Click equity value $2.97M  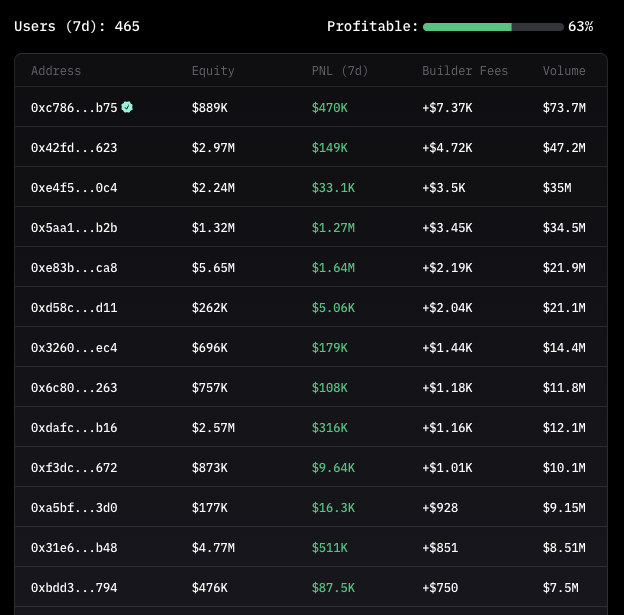pyautogui.click(x=213, y=148)
